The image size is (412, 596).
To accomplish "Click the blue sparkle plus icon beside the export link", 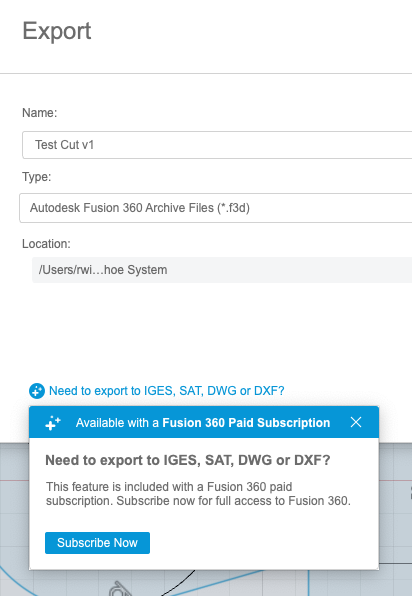I will (37, 391).
